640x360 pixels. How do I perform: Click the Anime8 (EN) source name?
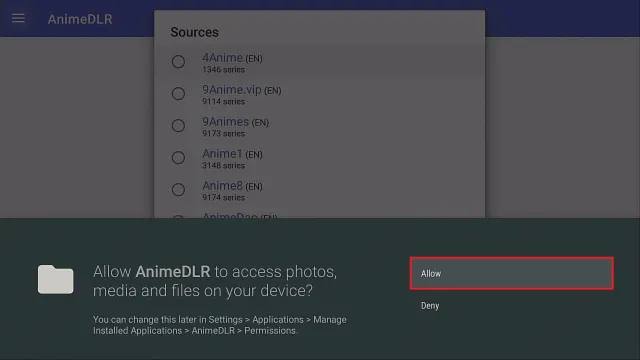[232, 186]
